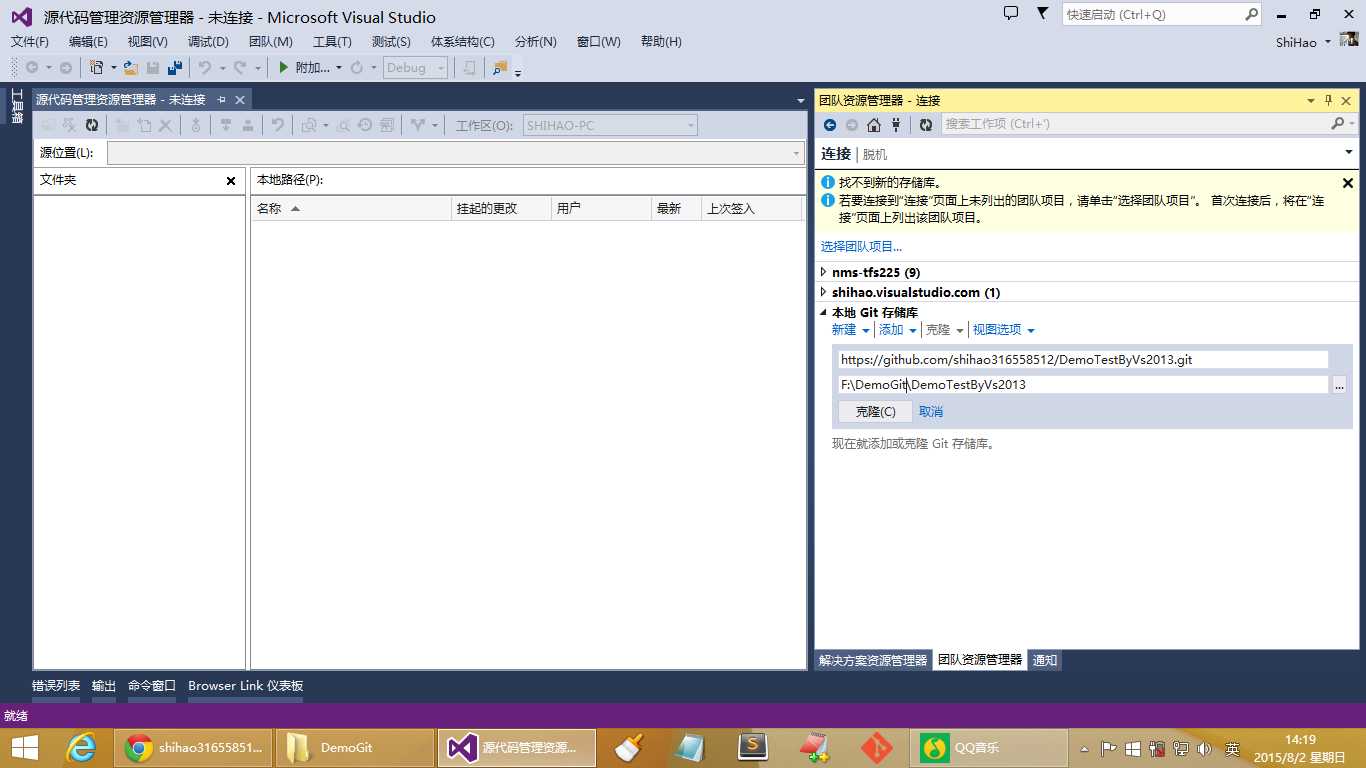Open Internet Explorer from the taskbar
Image resolution: width=1366 pixels, height=768 pixels.
click(81, 748)
